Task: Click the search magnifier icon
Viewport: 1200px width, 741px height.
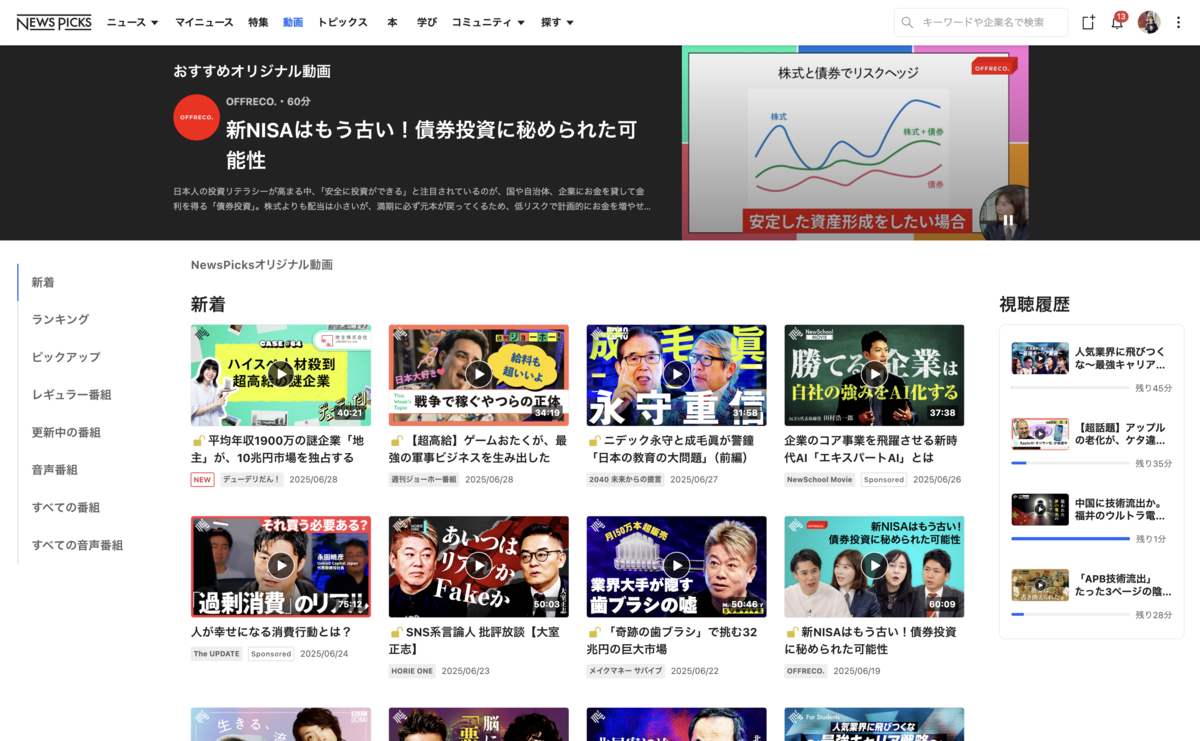Action: click(x=907, y=22)
